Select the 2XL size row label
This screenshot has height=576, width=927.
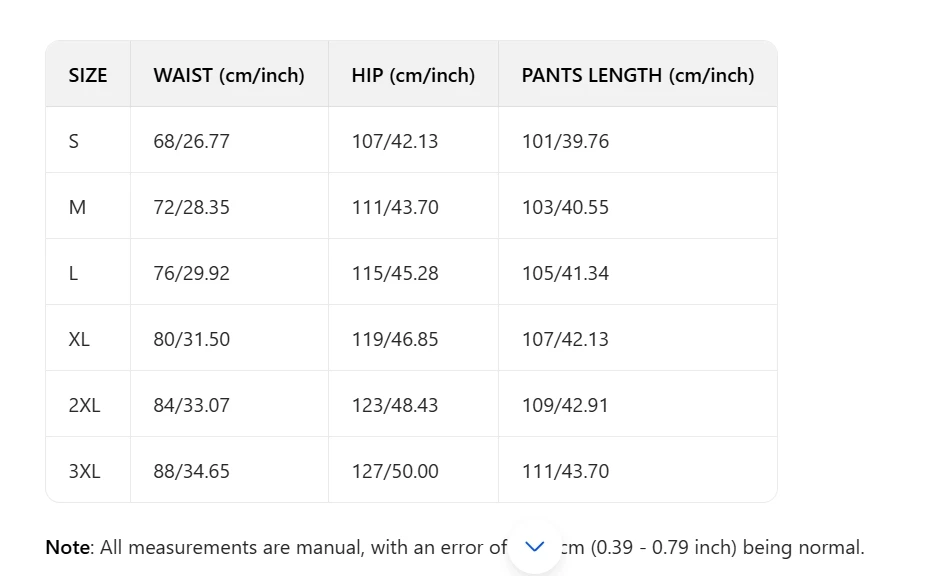85,406
